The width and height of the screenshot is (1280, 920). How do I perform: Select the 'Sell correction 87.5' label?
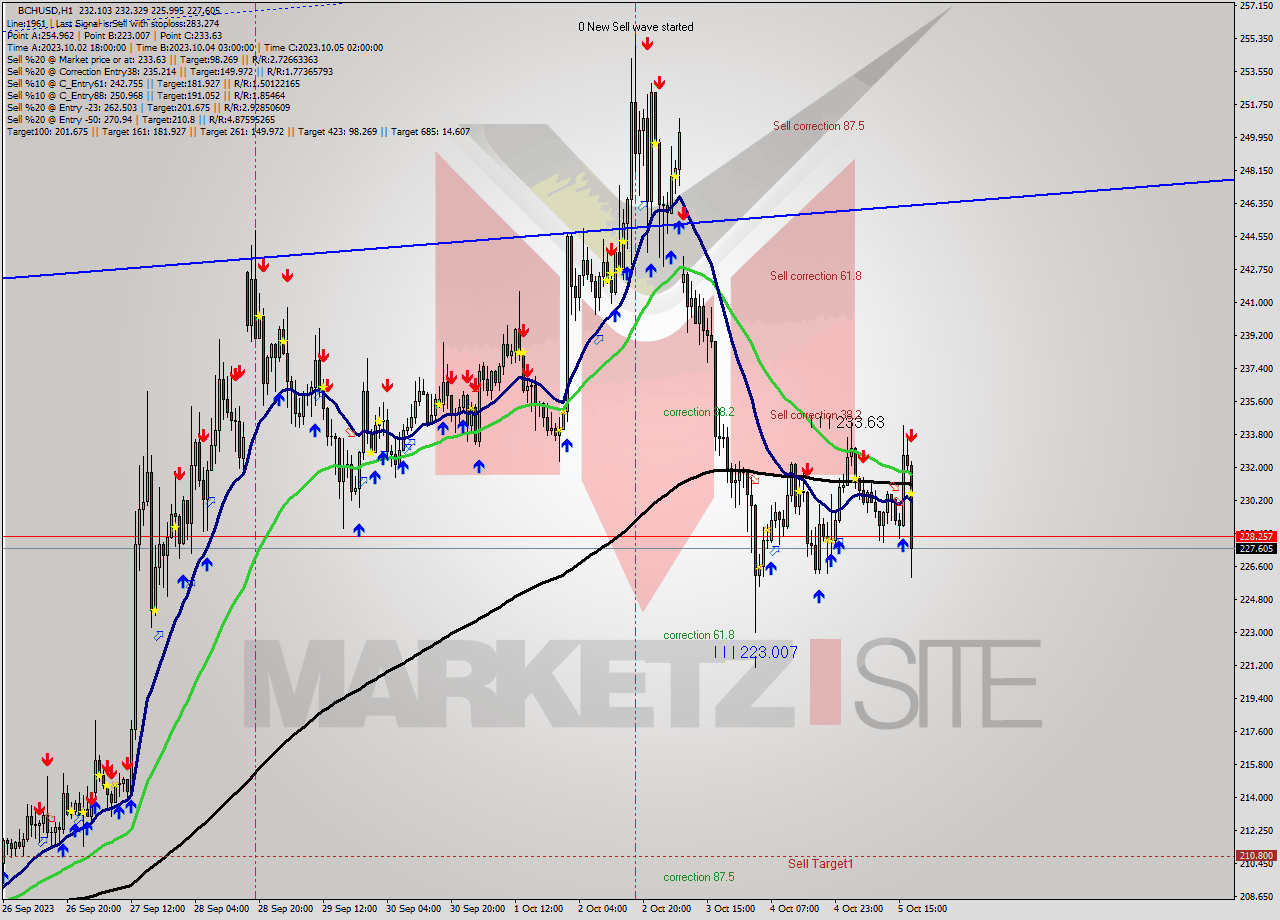[818, 126]
